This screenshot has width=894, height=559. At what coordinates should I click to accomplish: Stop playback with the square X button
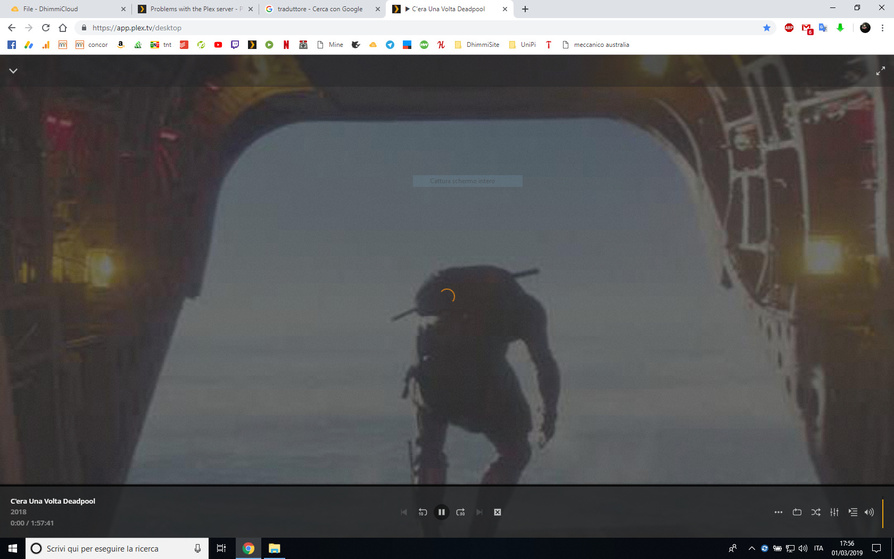click(497, 512)
